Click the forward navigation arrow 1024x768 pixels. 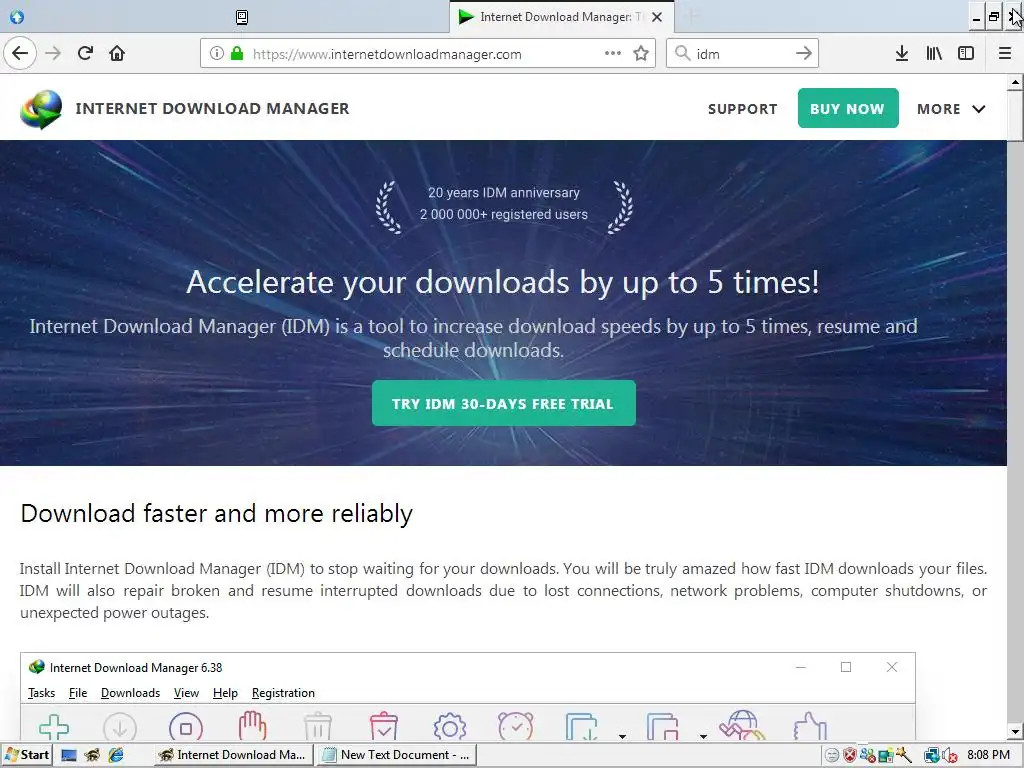point(53,53)
